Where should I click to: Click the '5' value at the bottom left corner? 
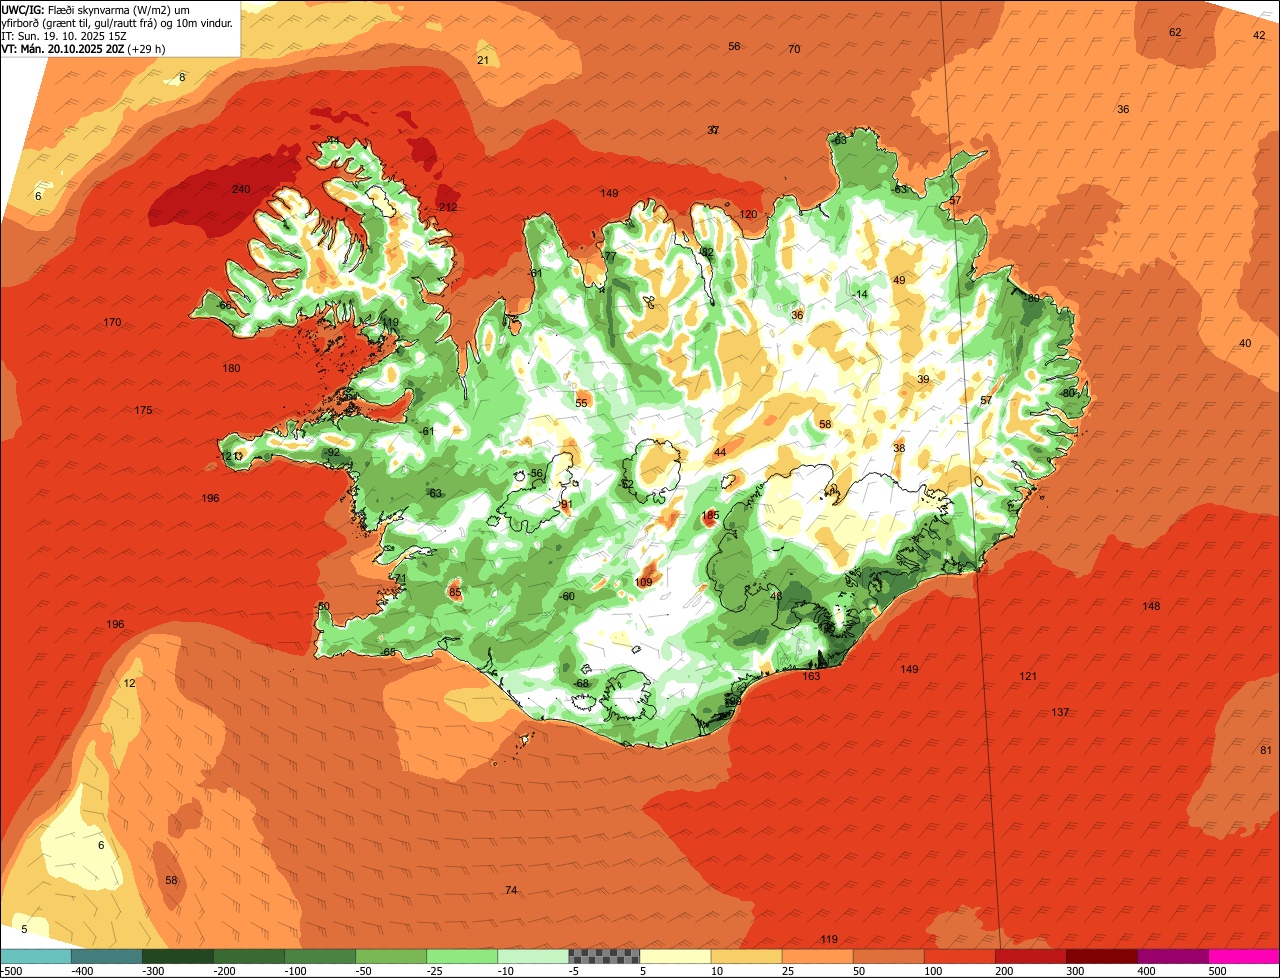pyautogui.click(x=24, y=929)
